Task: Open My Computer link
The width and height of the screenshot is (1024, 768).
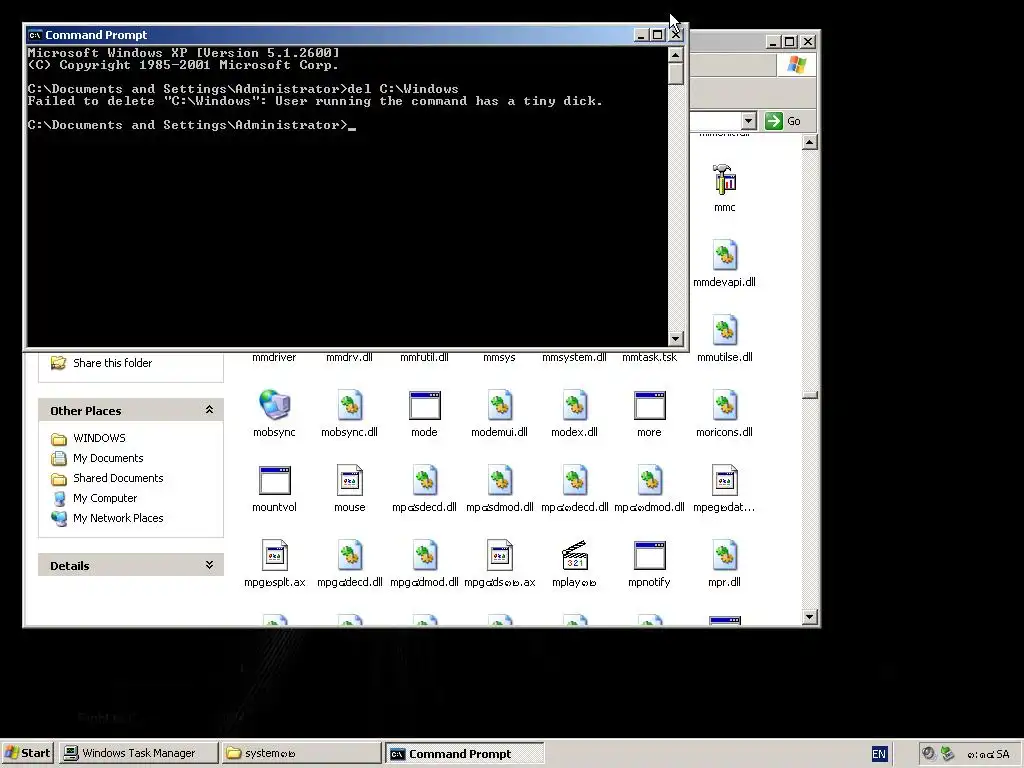Action: 105,498
